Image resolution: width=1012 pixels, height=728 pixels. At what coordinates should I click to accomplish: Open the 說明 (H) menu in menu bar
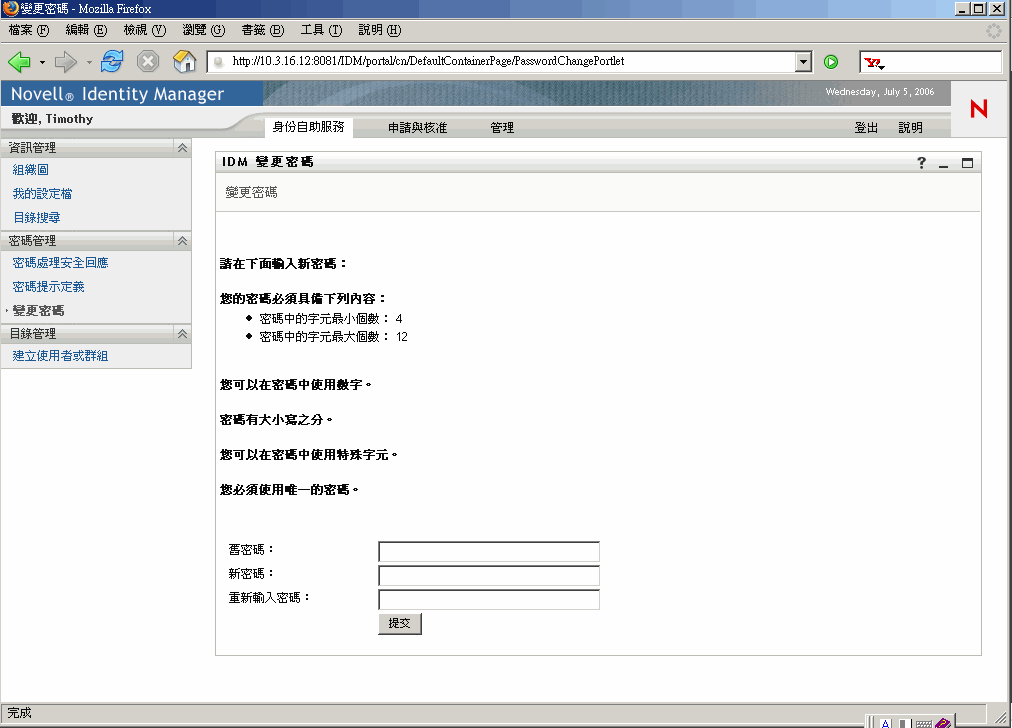[380, 30]
